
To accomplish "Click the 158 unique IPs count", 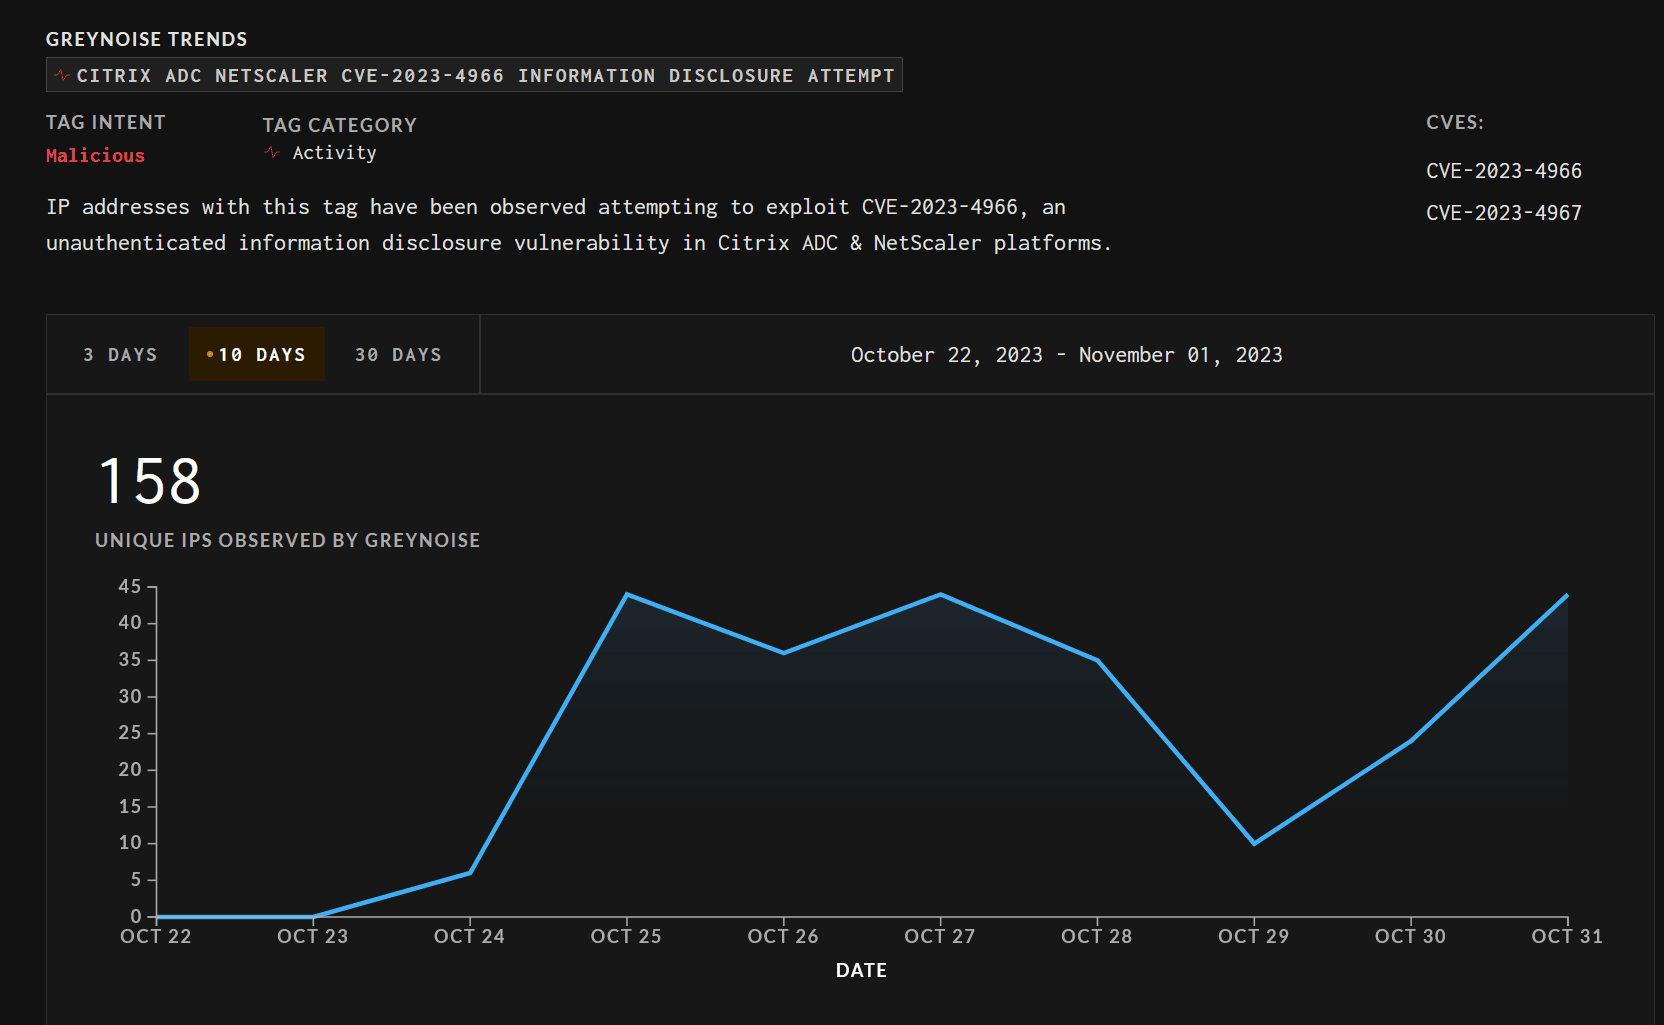I will pos(150,481).
